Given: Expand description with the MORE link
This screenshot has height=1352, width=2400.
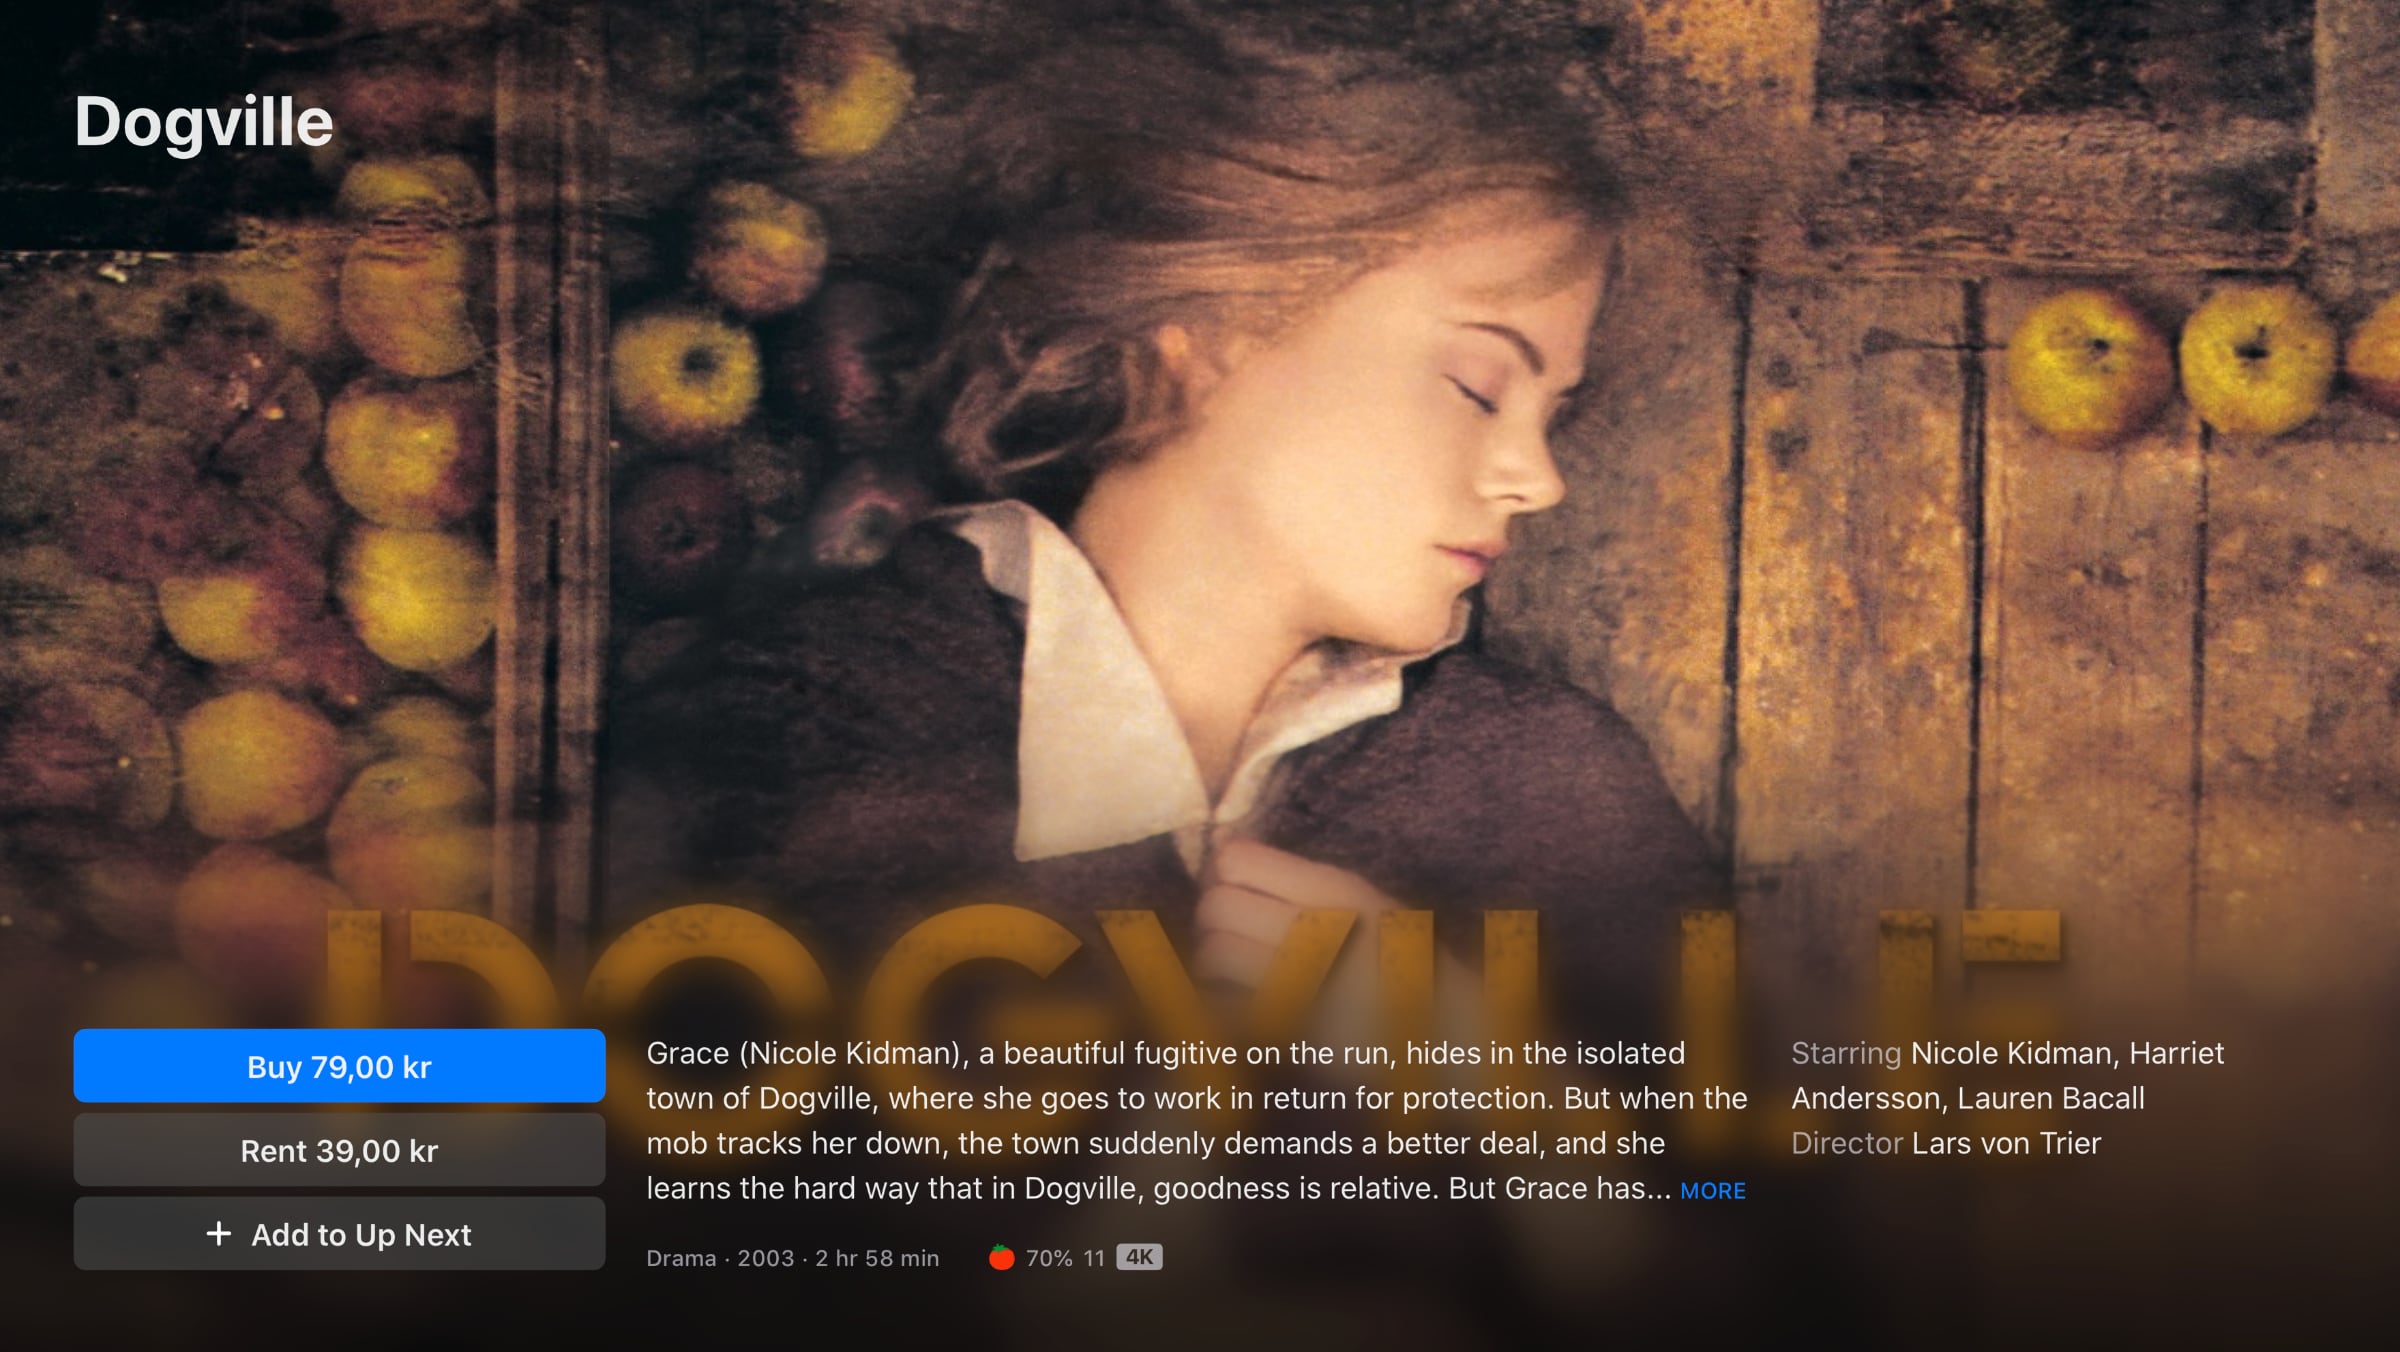Looking at the screenshot, I should click(1712, 1191).
